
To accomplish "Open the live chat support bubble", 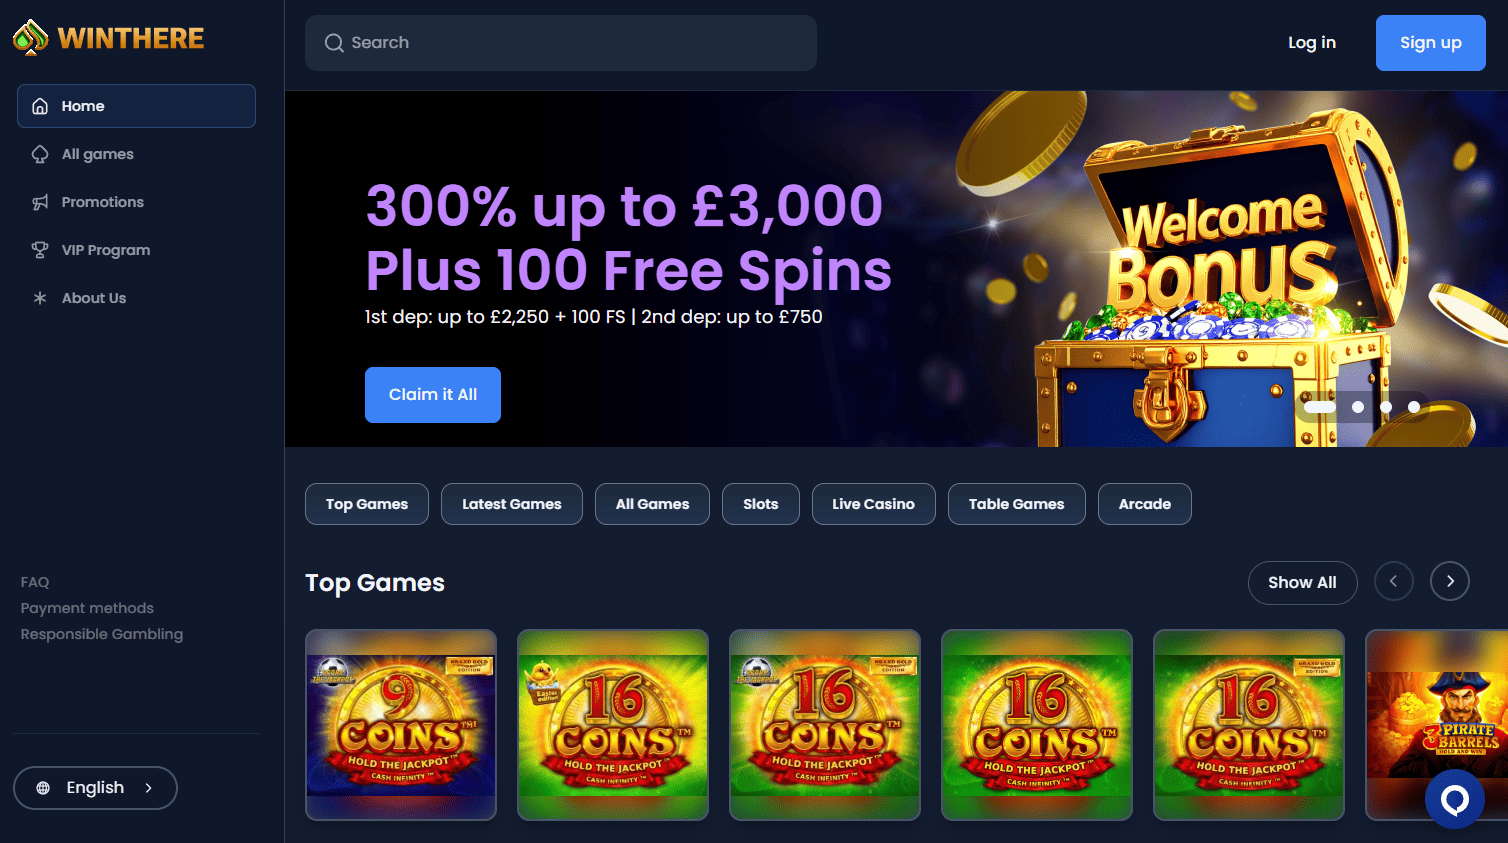I will tap(1455, 799).
